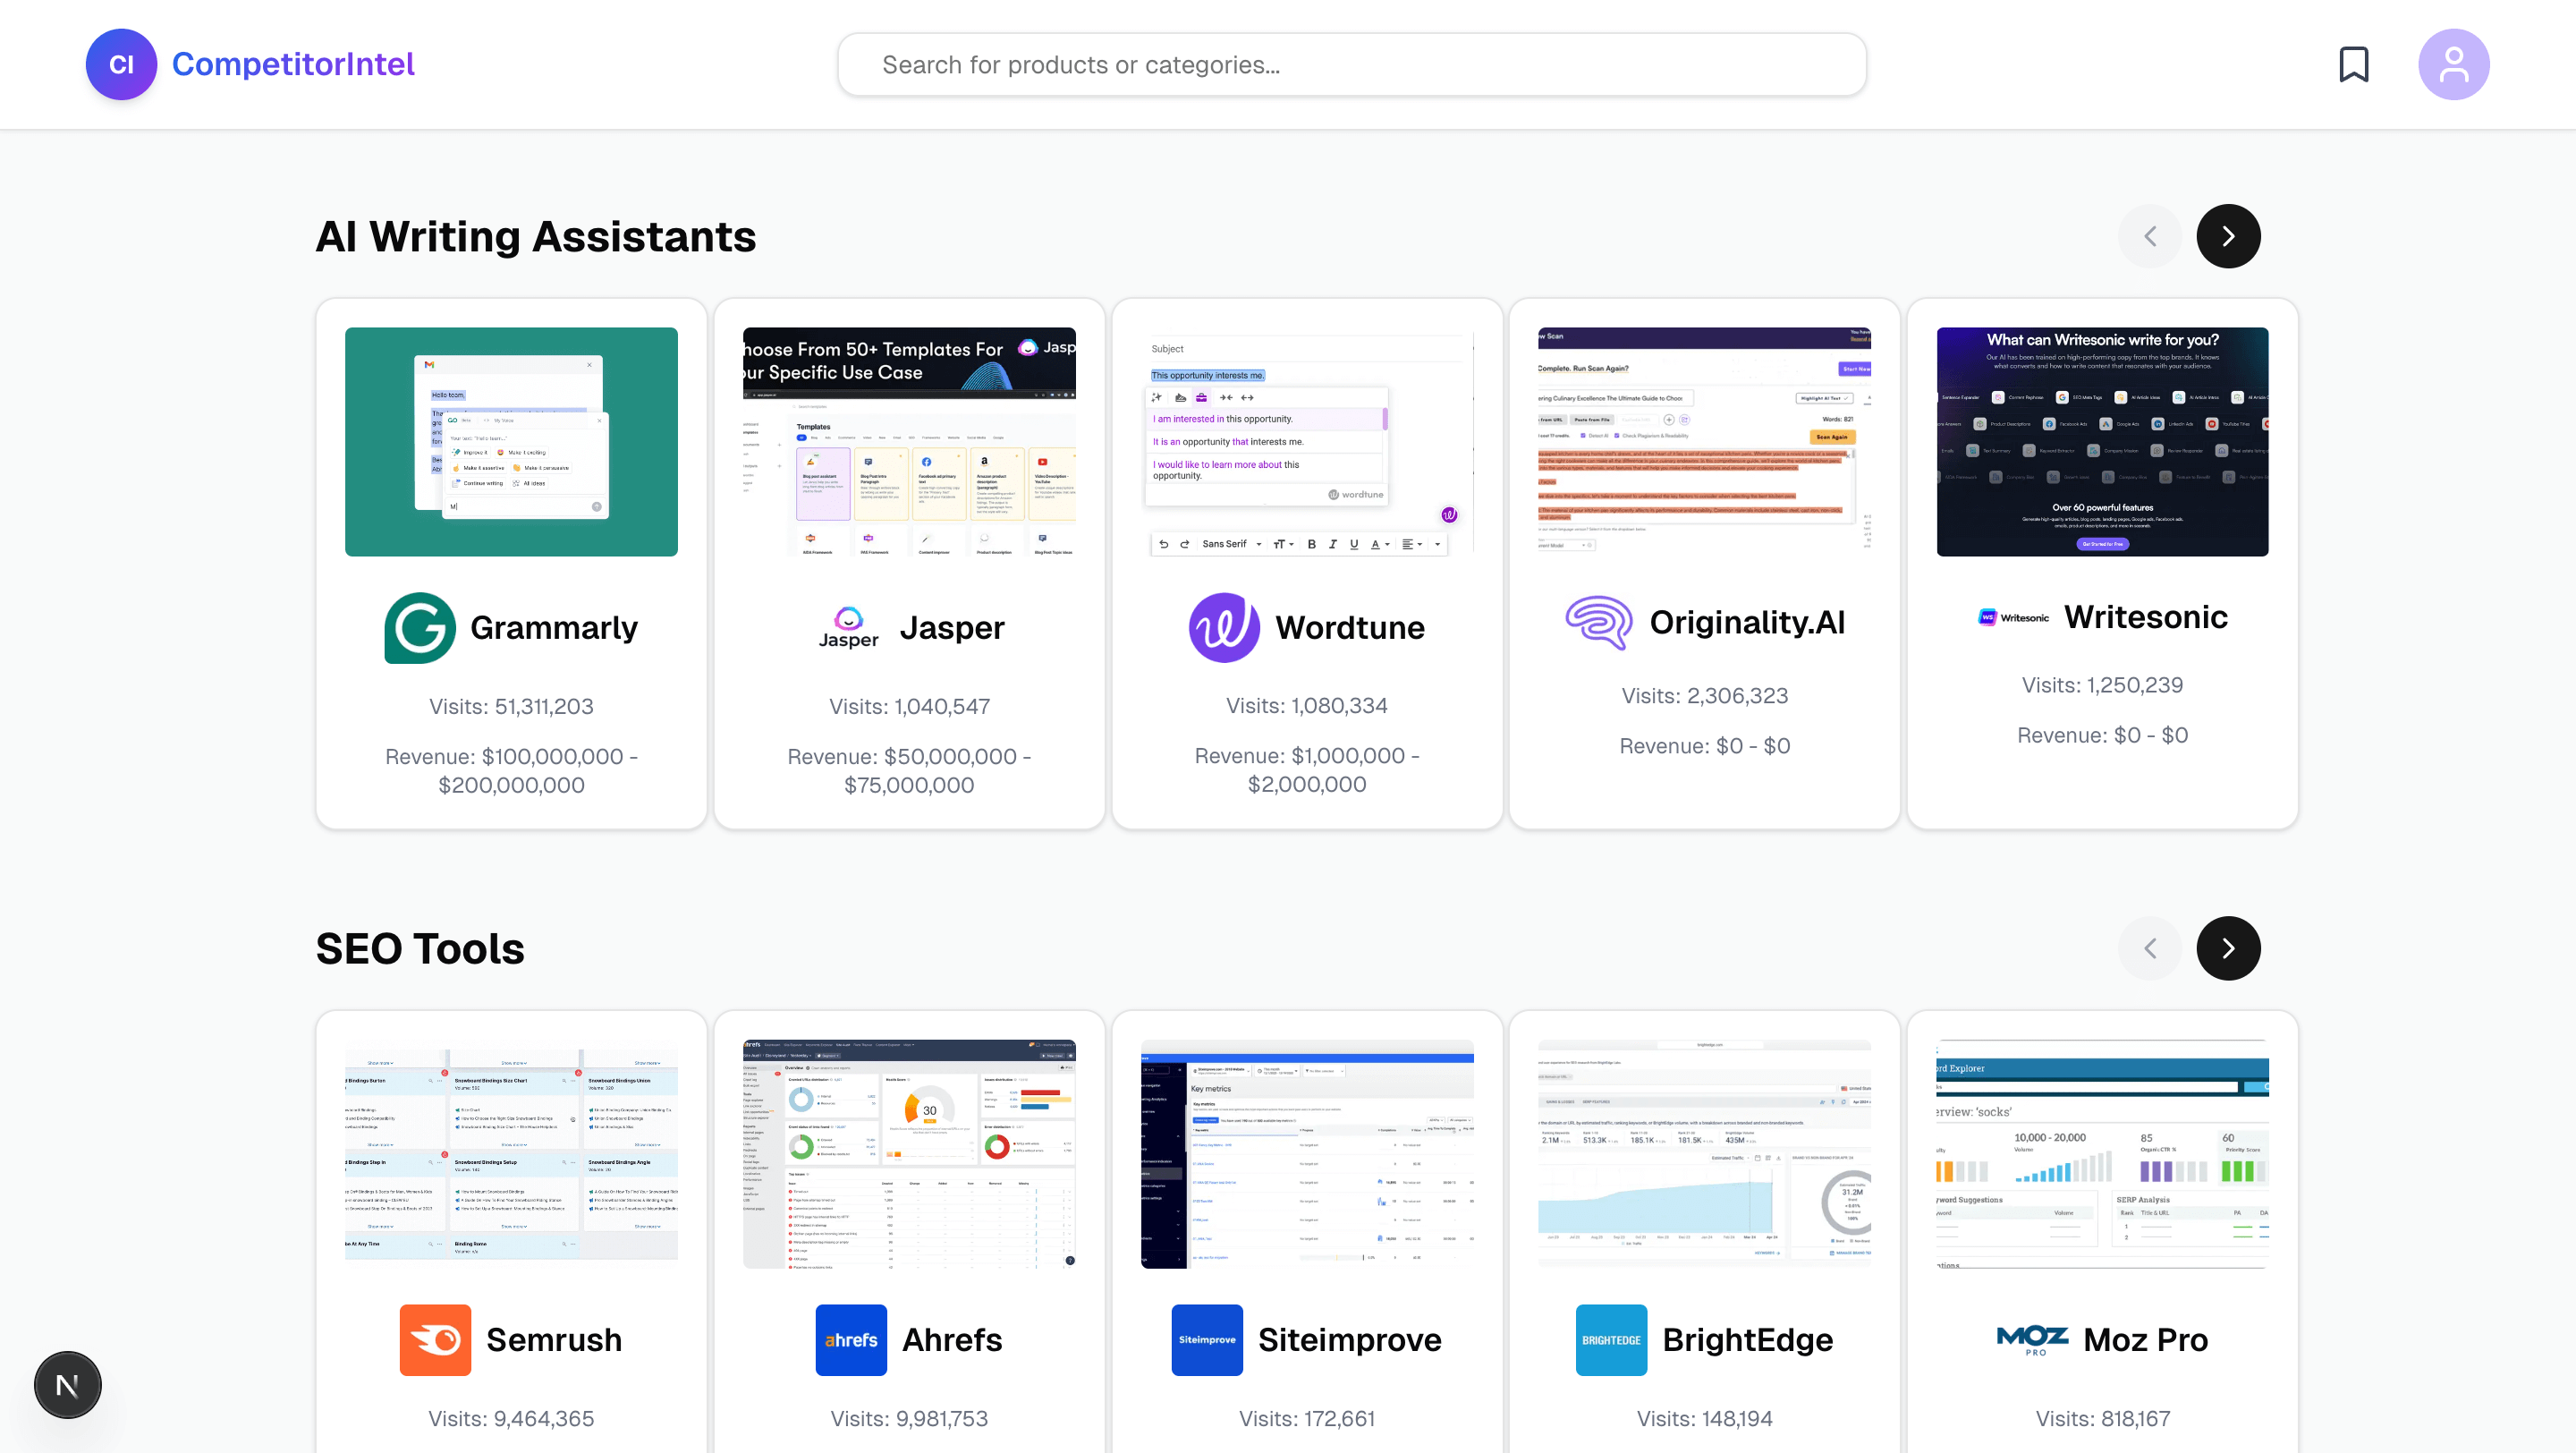Open the Ahrefs product name

(952, 1340)
